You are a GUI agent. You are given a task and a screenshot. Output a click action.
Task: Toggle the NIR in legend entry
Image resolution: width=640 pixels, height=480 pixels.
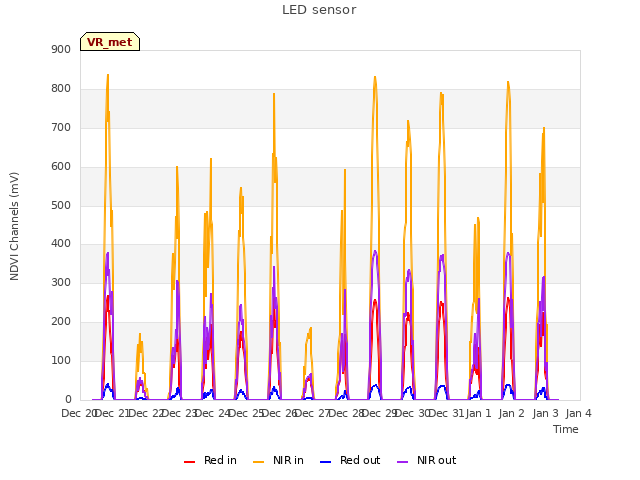pos(278,460)
